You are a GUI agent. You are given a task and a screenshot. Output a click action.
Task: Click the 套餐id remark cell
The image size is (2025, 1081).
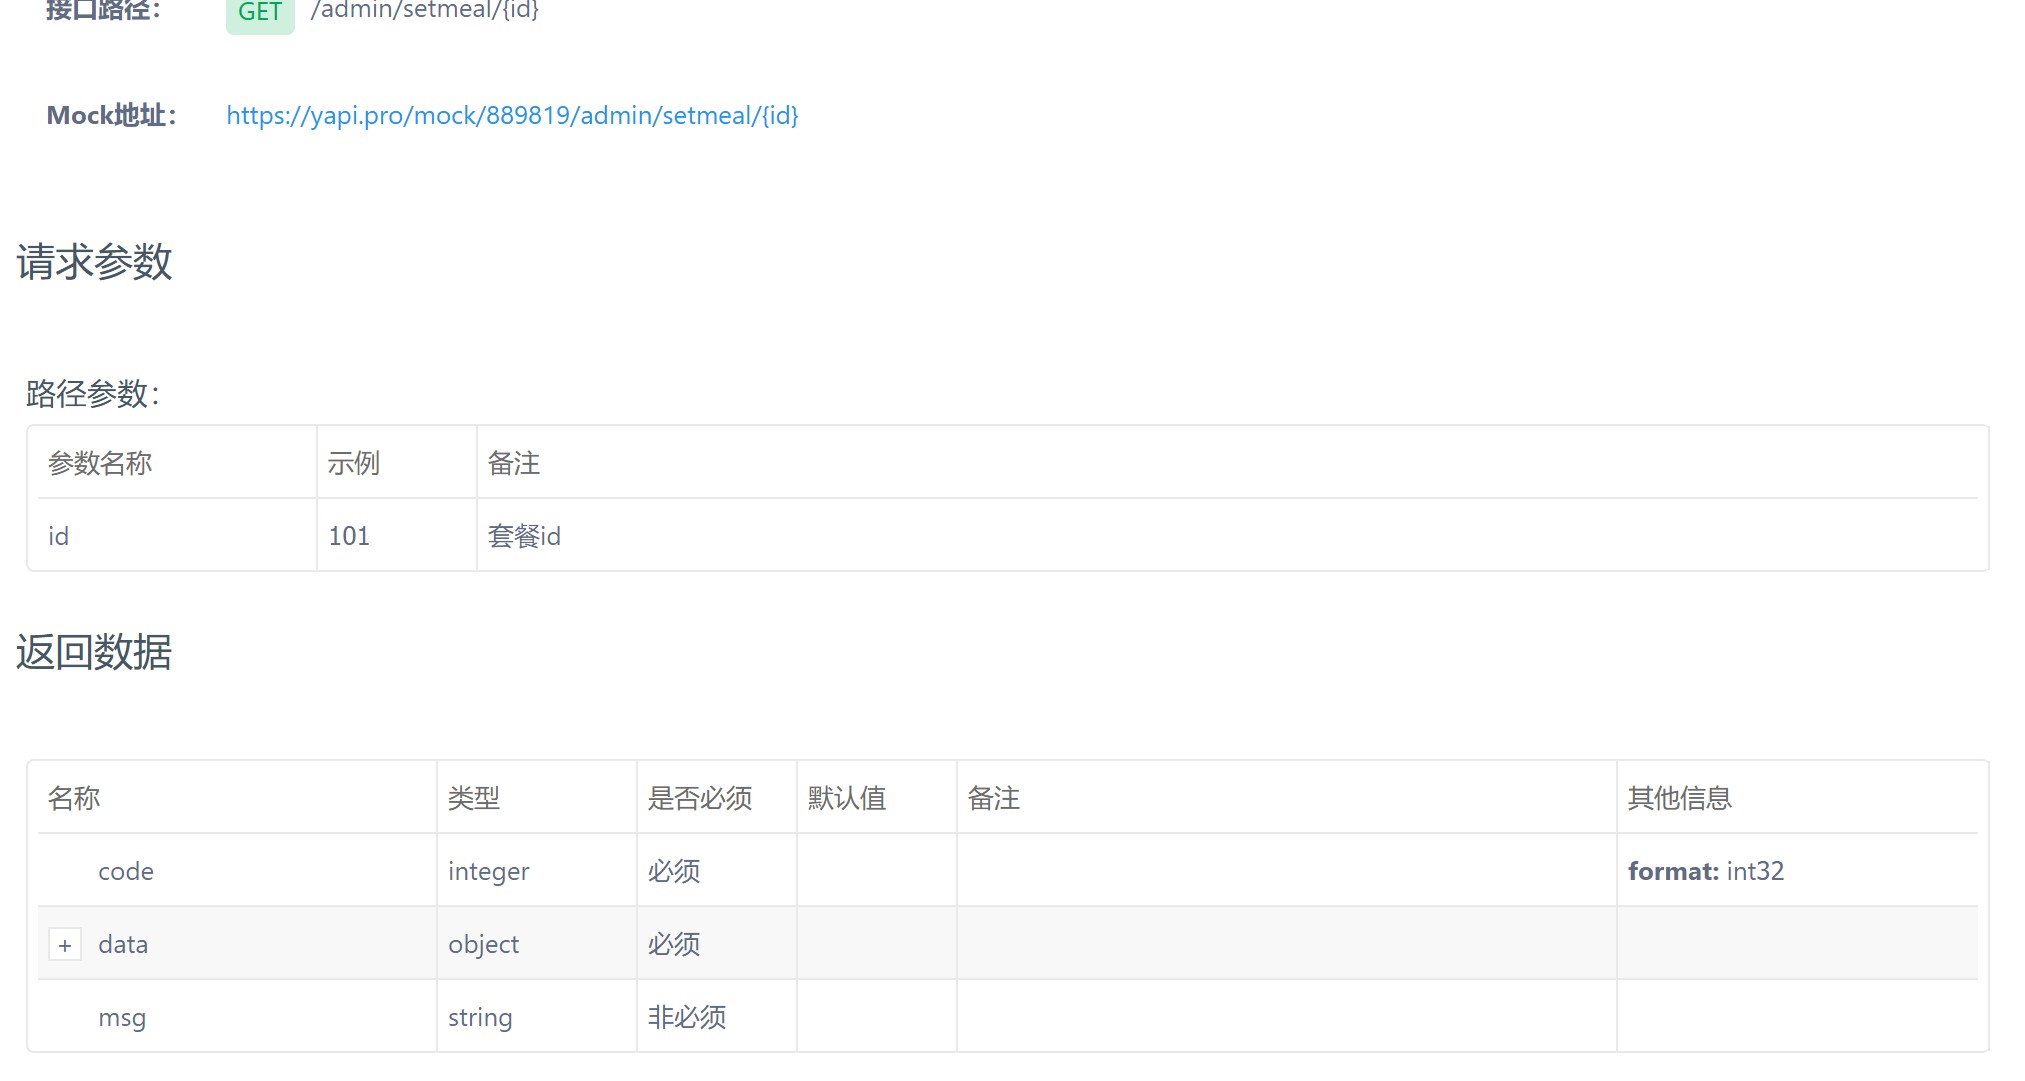[524, 537]
